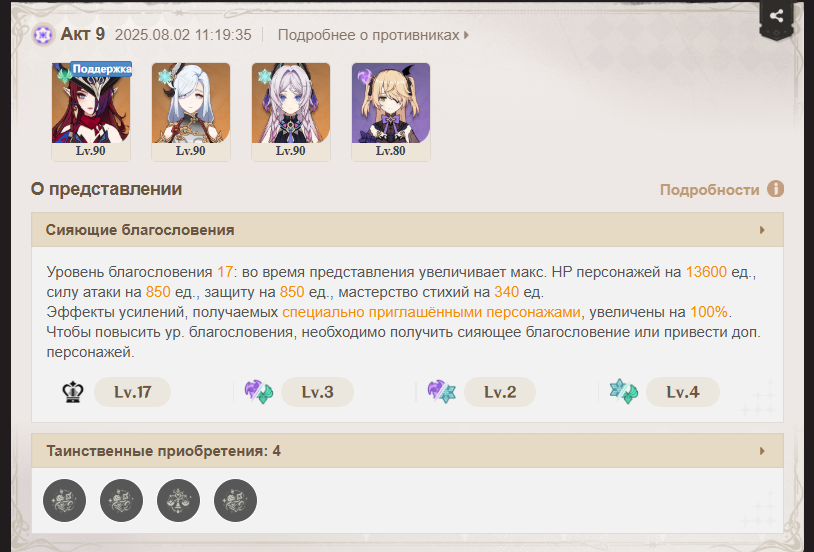Select the crown blessing level icon
This screenshot has height=552, width=814.
pyautogui.click(x=73, y=392)
